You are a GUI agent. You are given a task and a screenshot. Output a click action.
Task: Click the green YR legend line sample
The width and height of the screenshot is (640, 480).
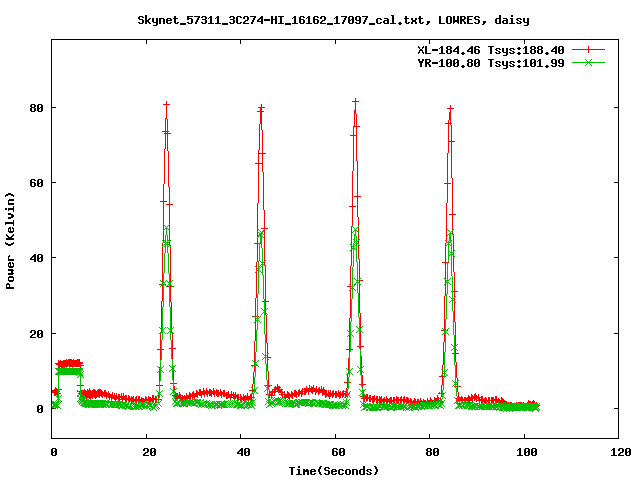tap(588, 62)
